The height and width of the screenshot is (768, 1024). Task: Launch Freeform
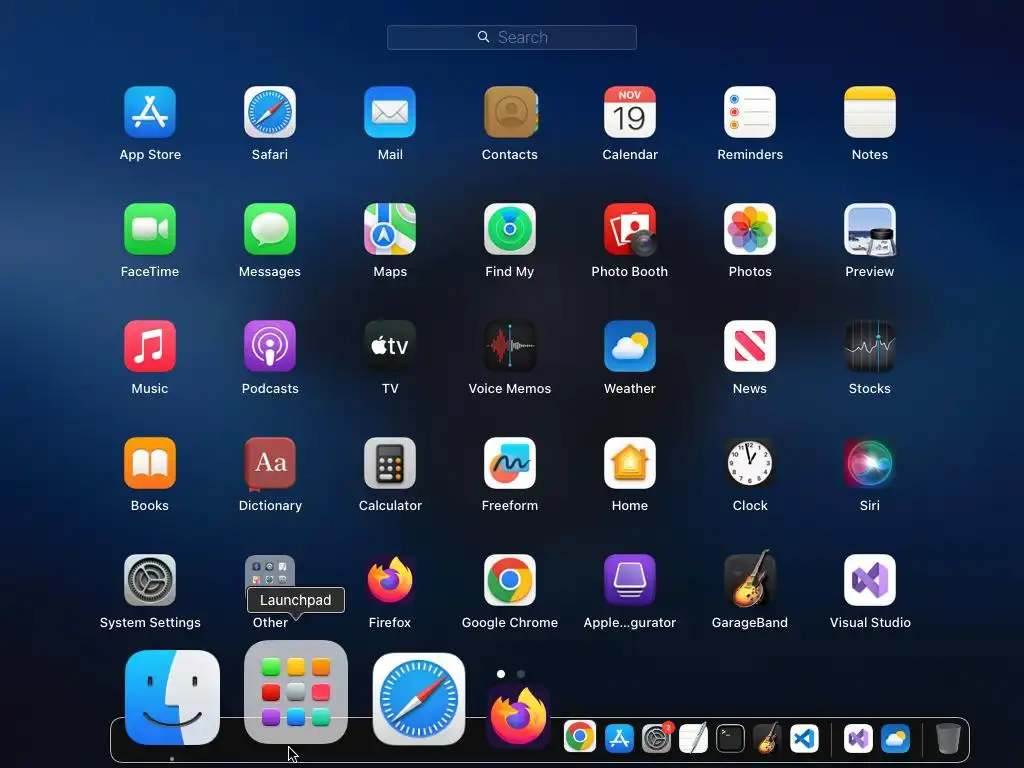(x=510, y=463)
